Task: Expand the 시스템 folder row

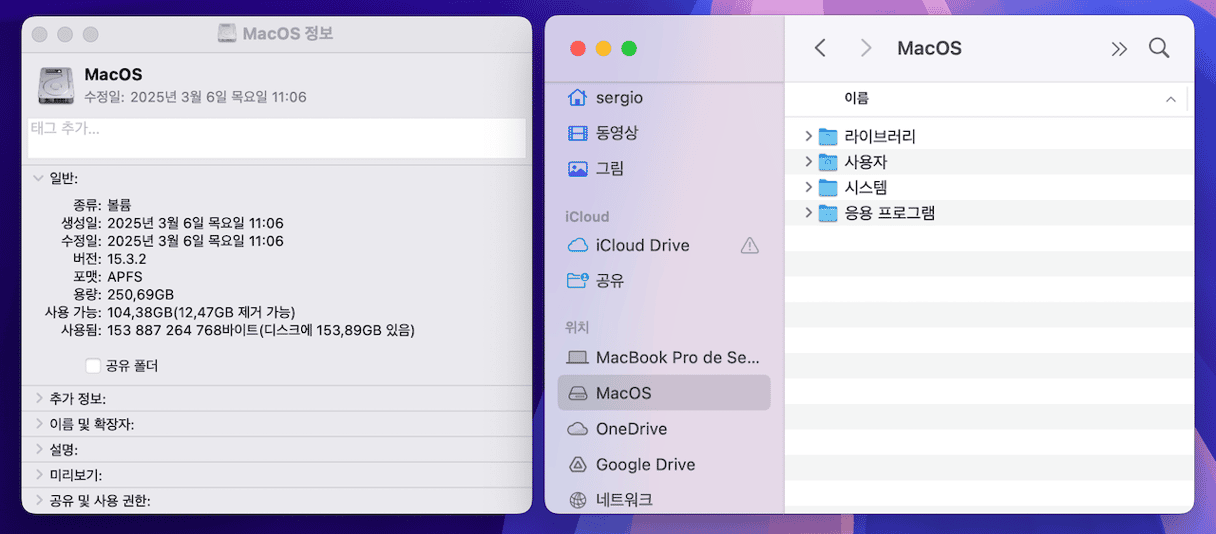Action: click(808, 187)
